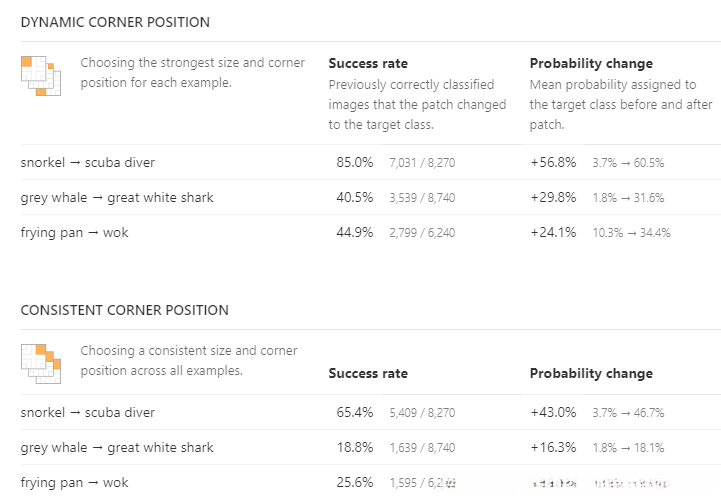Select snorkel → scuba diver row under consistent
721x503 pixels.
(x=88, y=412)
